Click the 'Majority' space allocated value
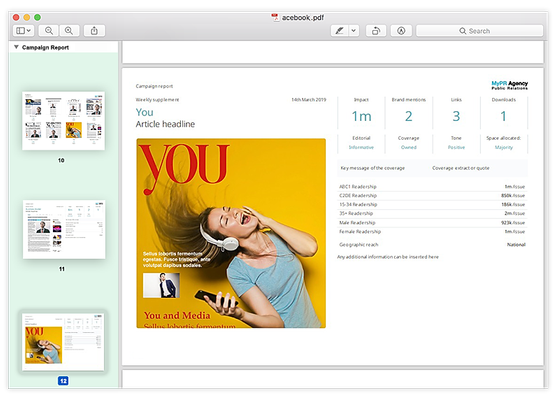The width and height of the screenshot is (559, 400). pyautogui.click(x=504, y=147)
